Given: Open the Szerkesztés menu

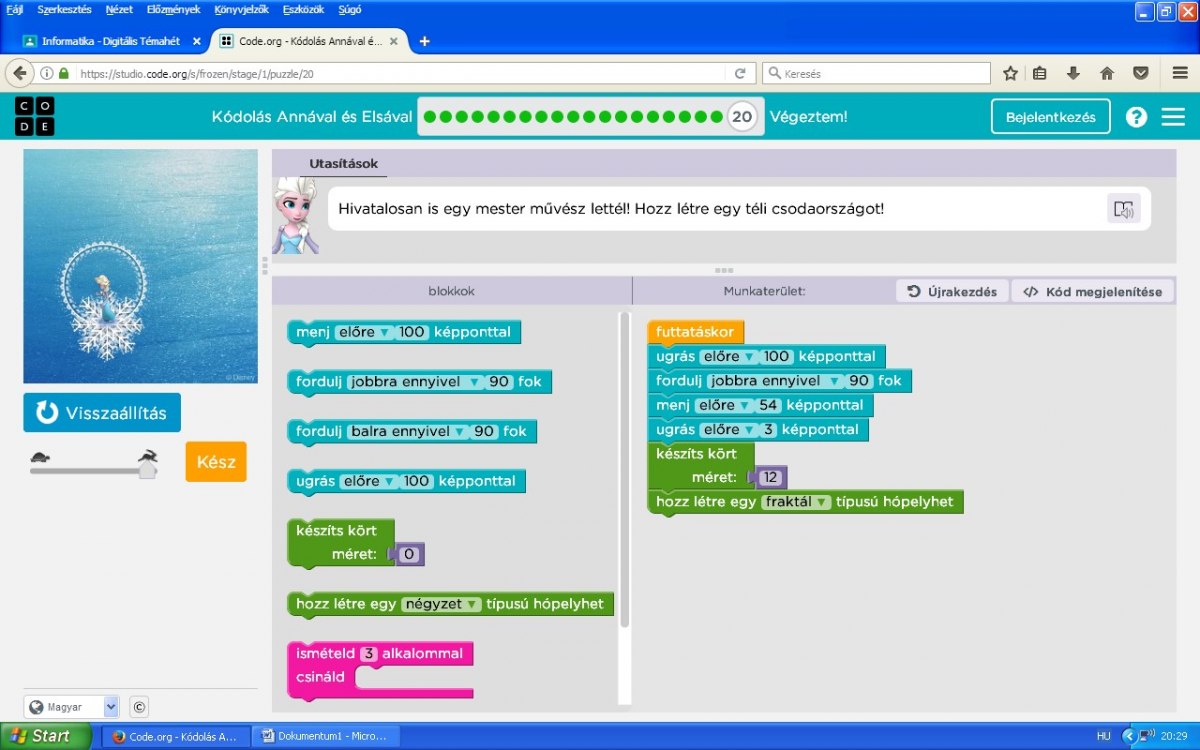Looking at the screenshot, I should click(64, 10).
